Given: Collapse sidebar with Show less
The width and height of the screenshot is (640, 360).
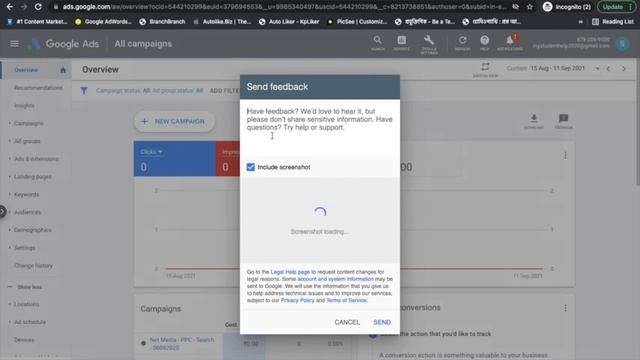Looking at the screenshot, I should tap(29, 287).
